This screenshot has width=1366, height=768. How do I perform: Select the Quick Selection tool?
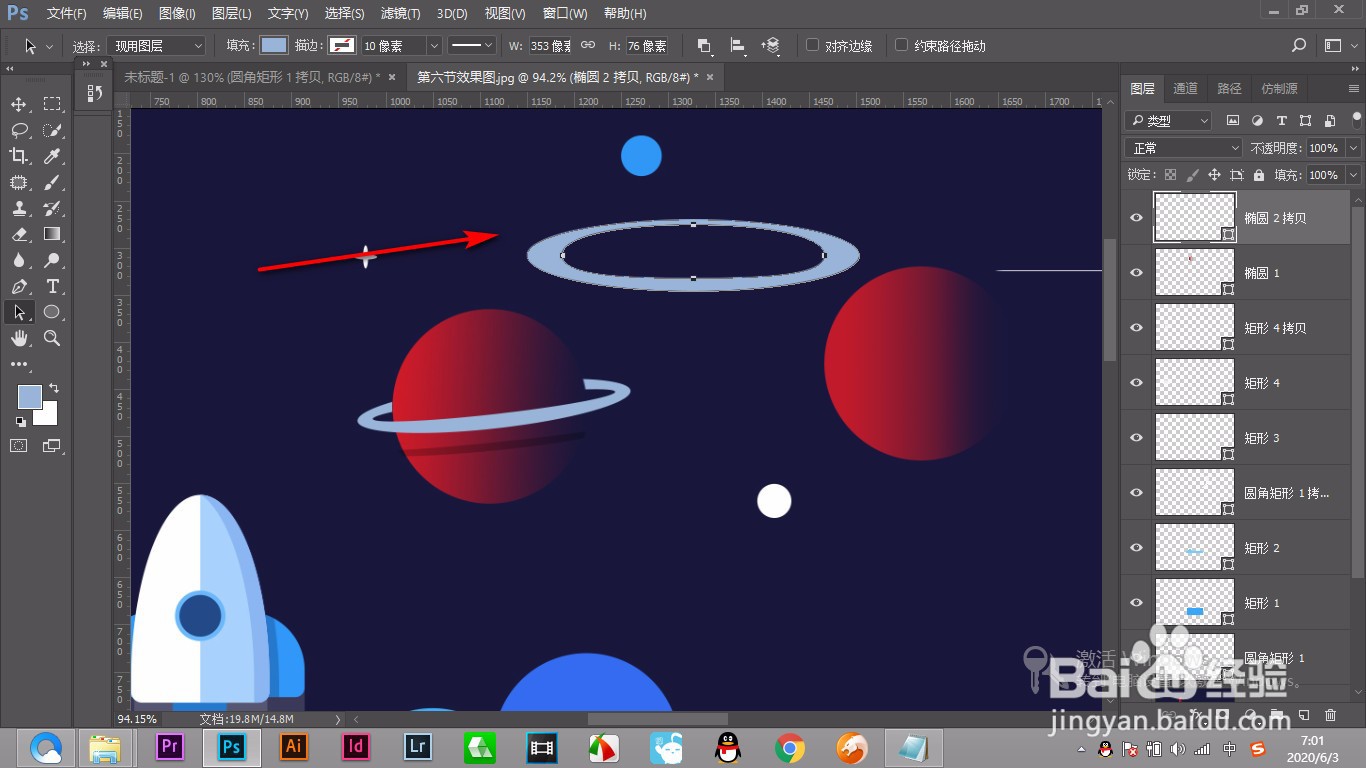[x=52, y=130]
